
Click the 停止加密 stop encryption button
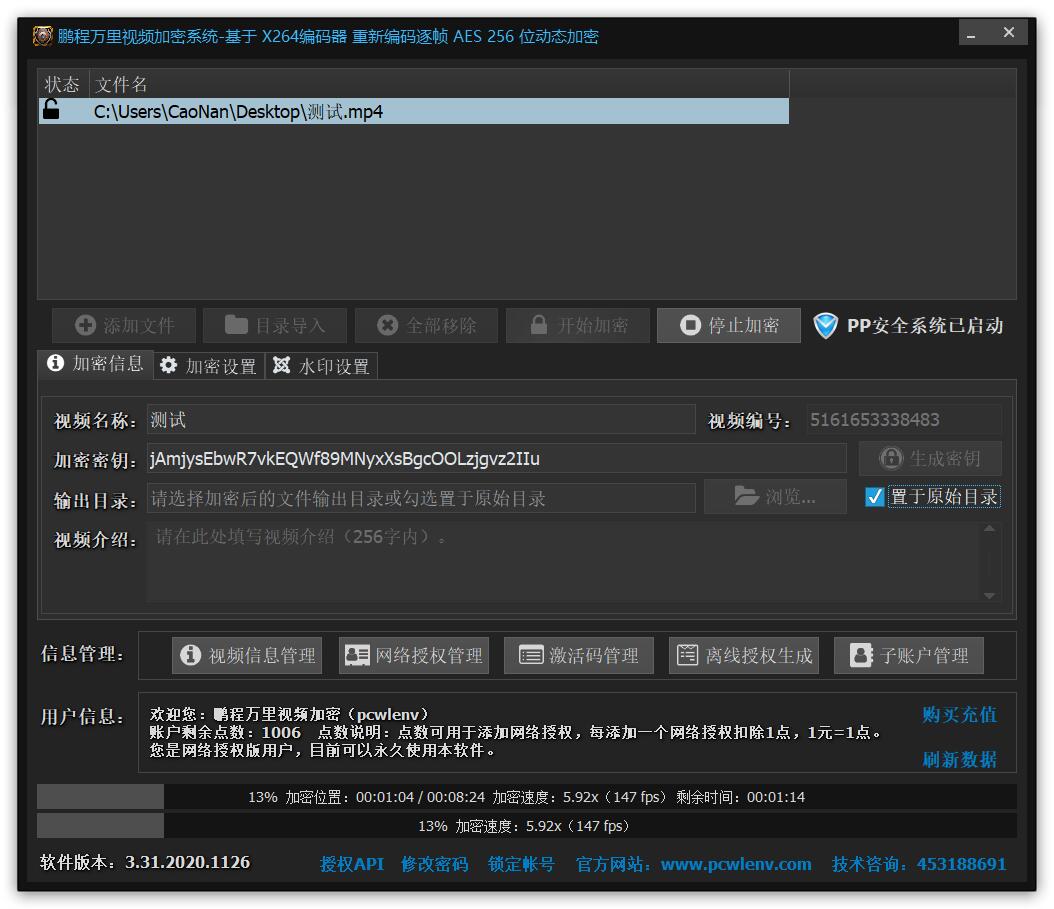pos(729,326)
